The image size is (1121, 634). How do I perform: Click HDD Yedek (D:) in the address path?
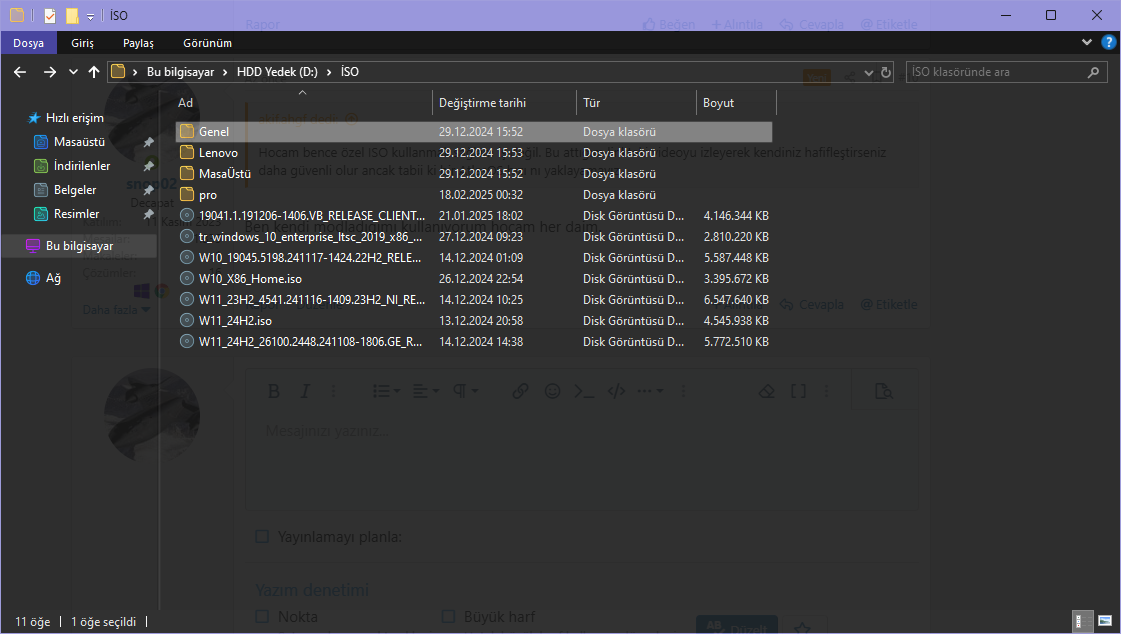[x=277, y=71]
